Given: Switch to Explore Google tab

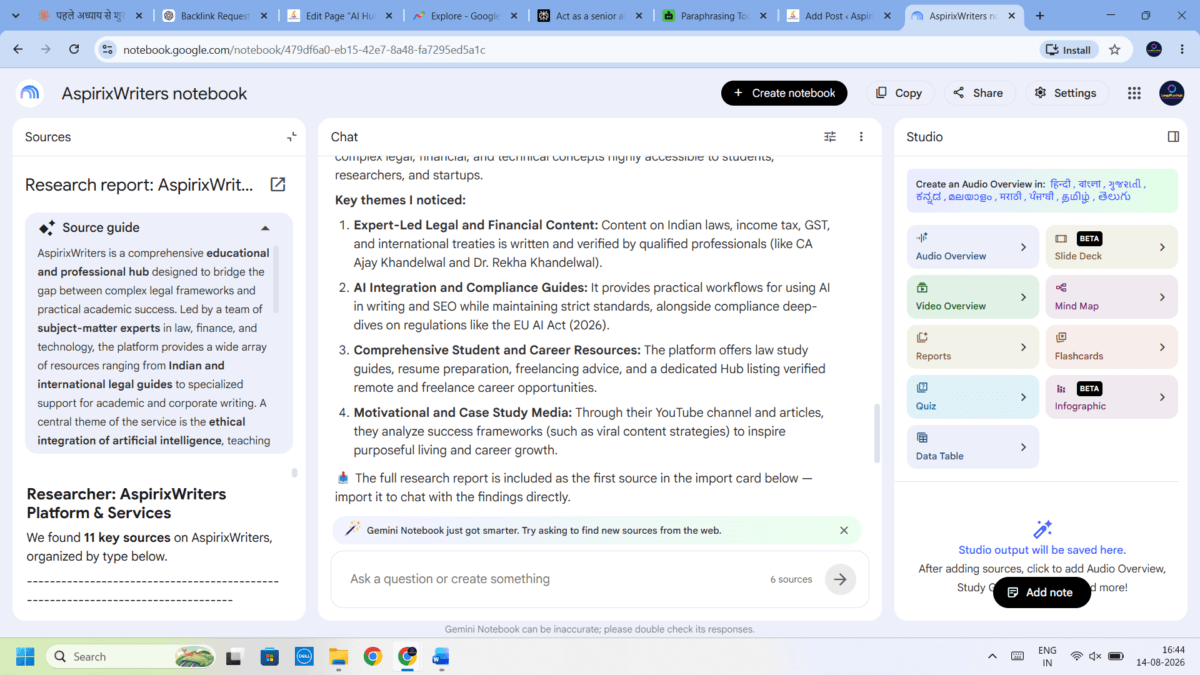Looking at the screenshot, I should coord(464,16).
